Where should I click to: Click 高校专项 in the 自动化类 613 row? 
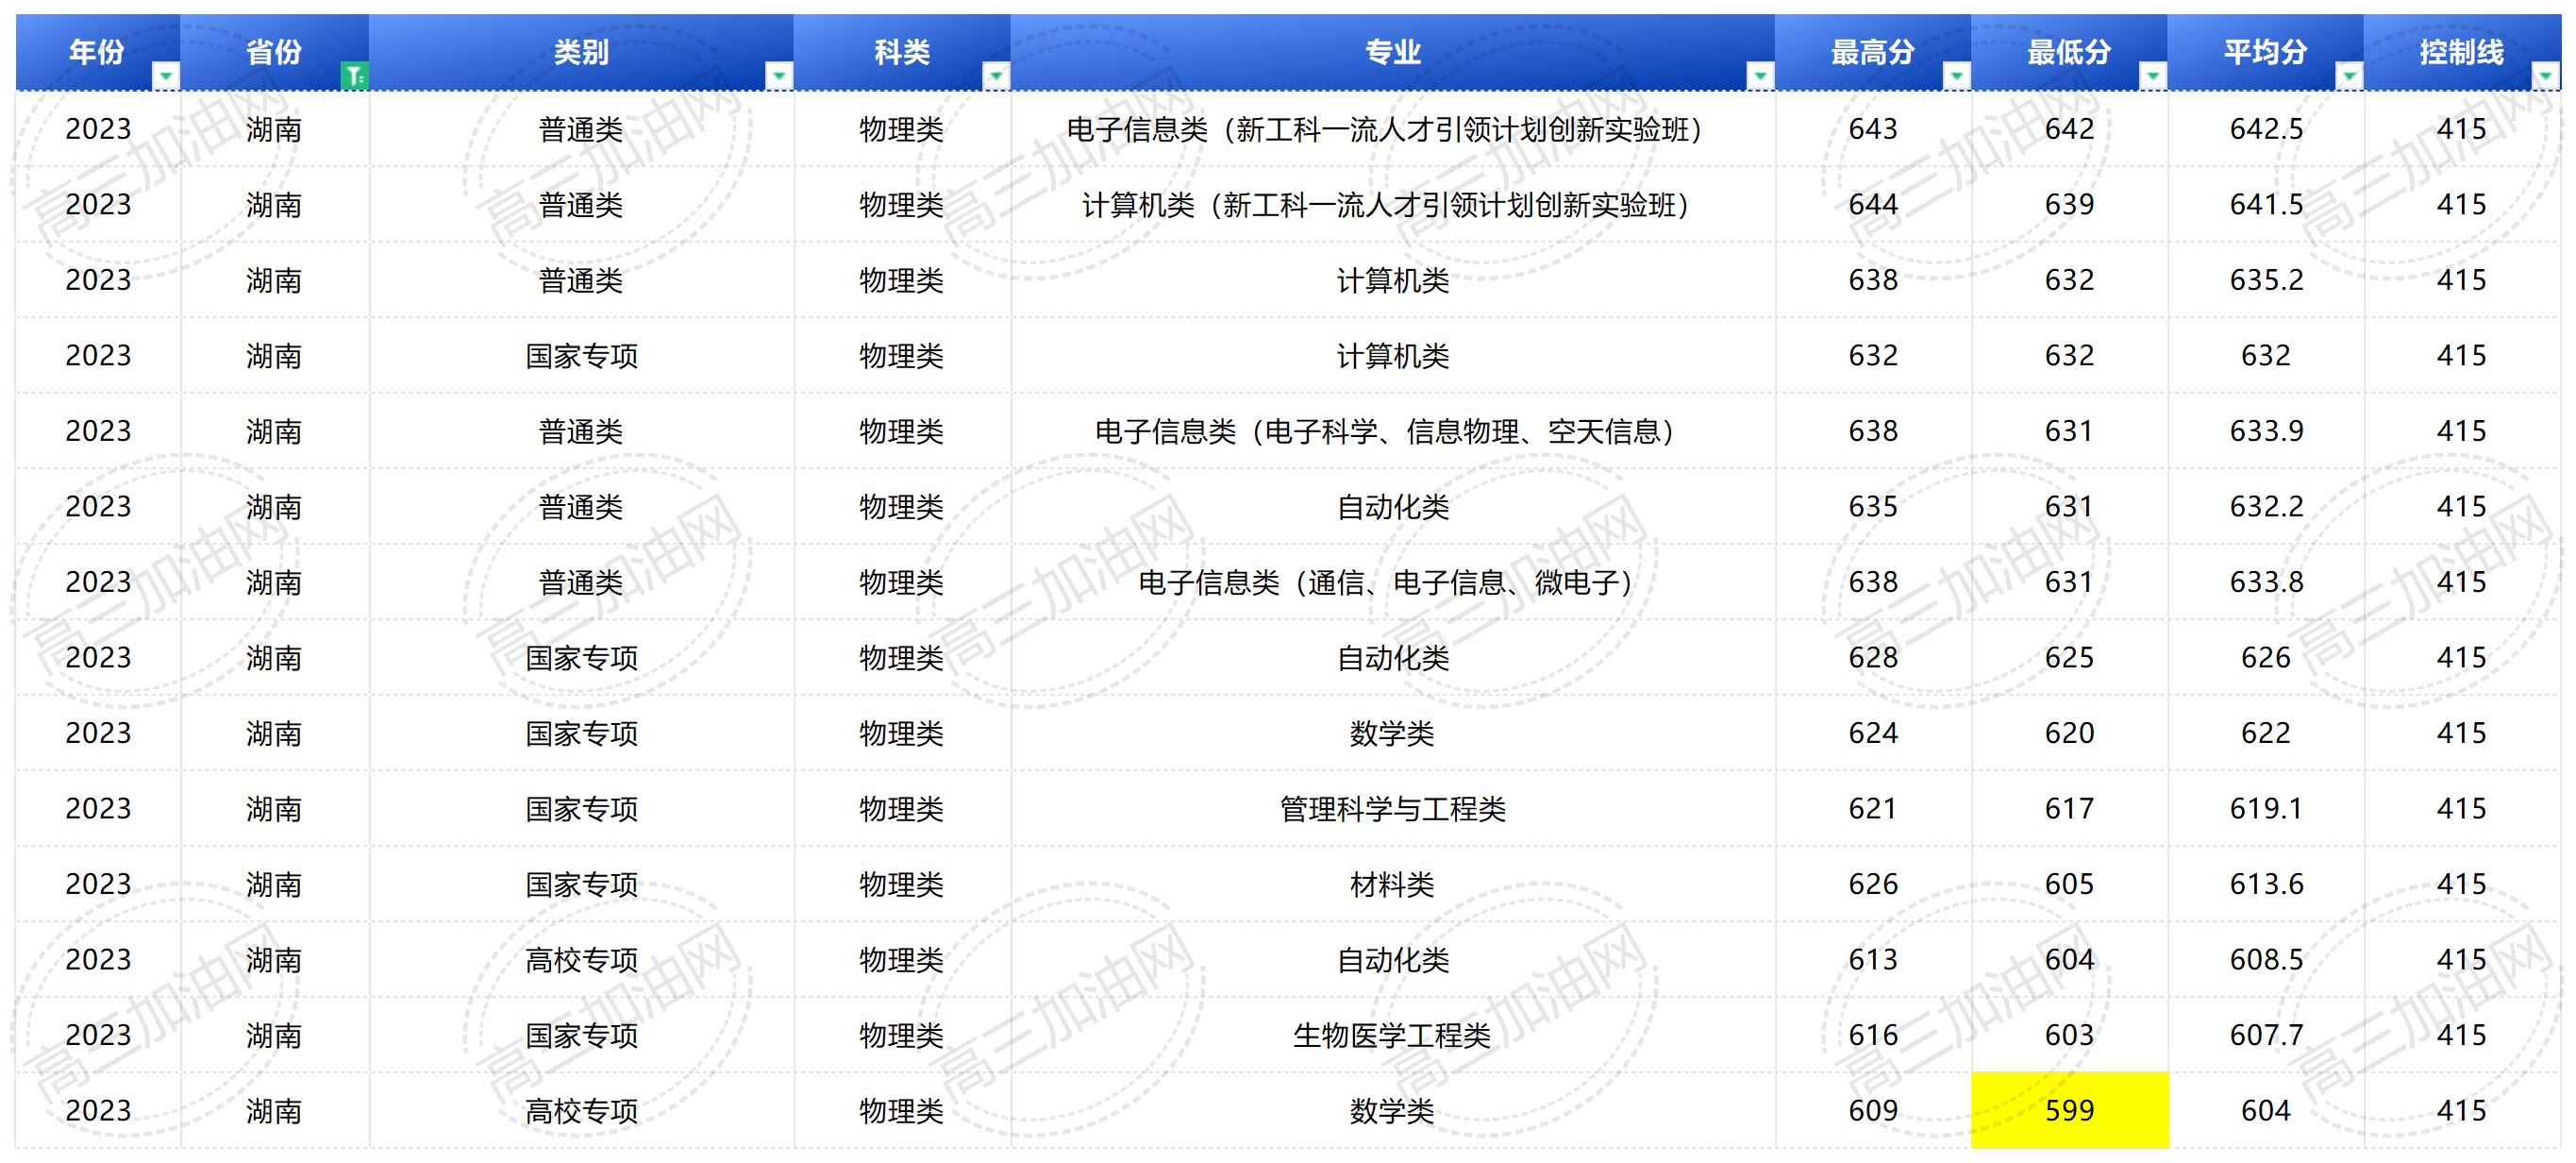tap(581, 960)
